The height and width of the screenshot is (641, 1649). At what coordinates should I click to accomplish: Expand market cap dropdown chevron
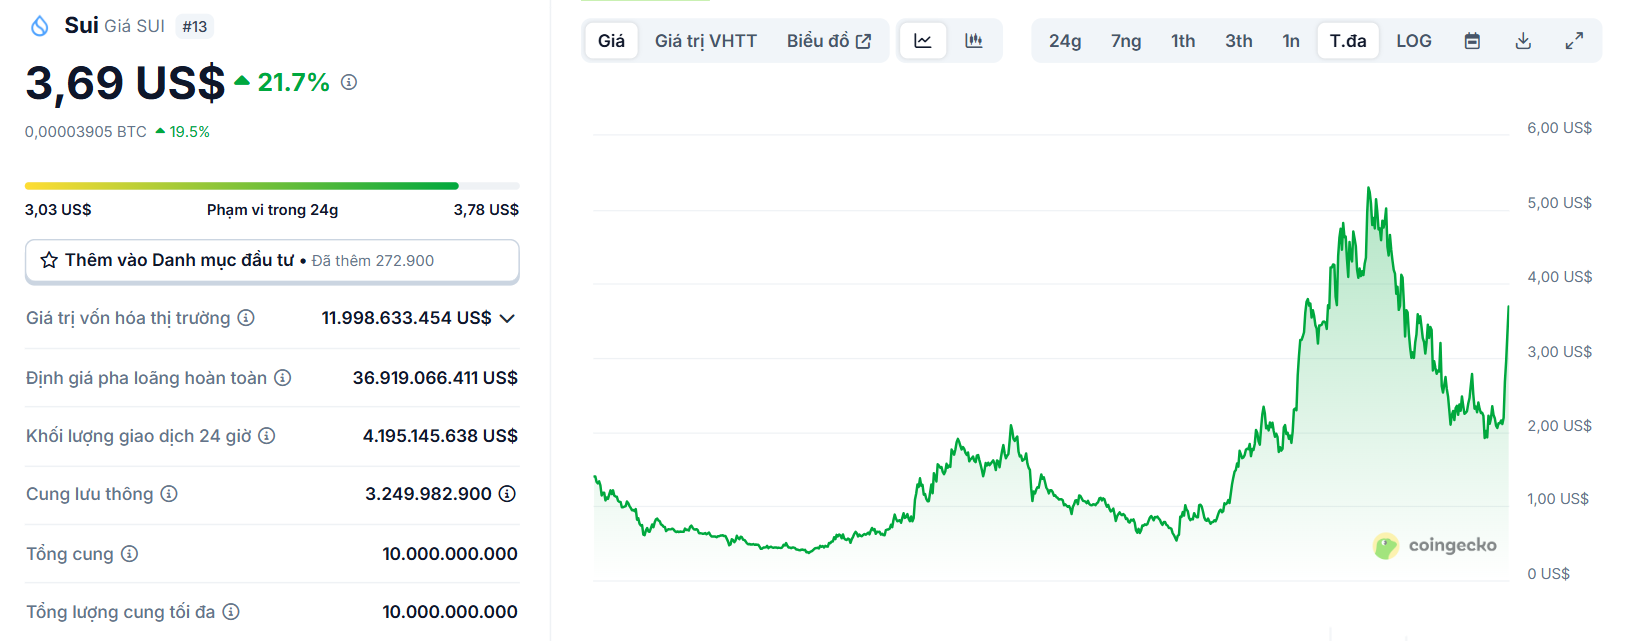click(507, 318)
